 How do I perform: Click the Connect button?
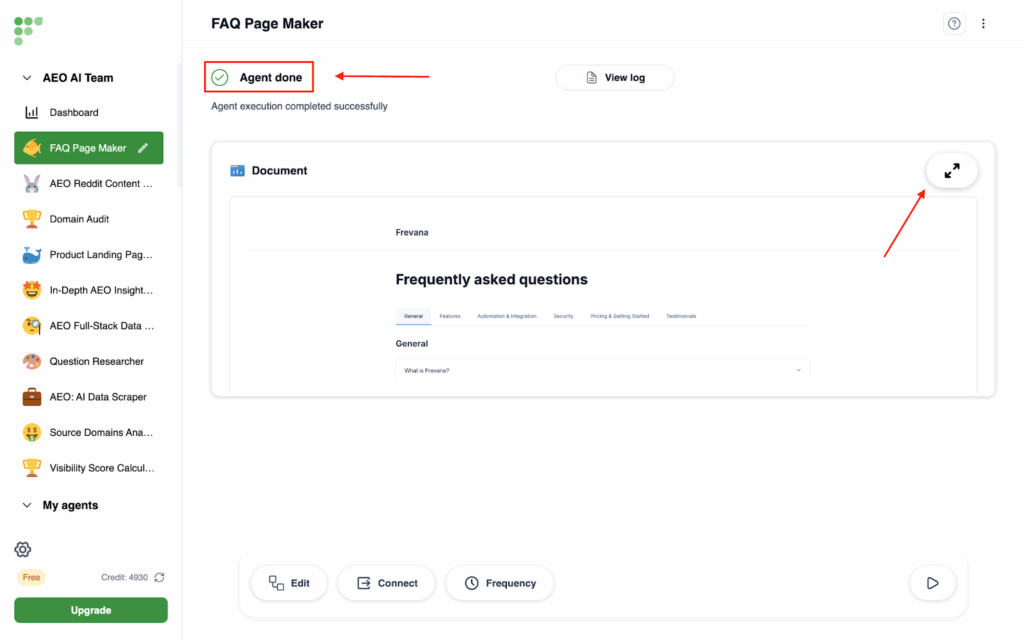pos(387,583)
